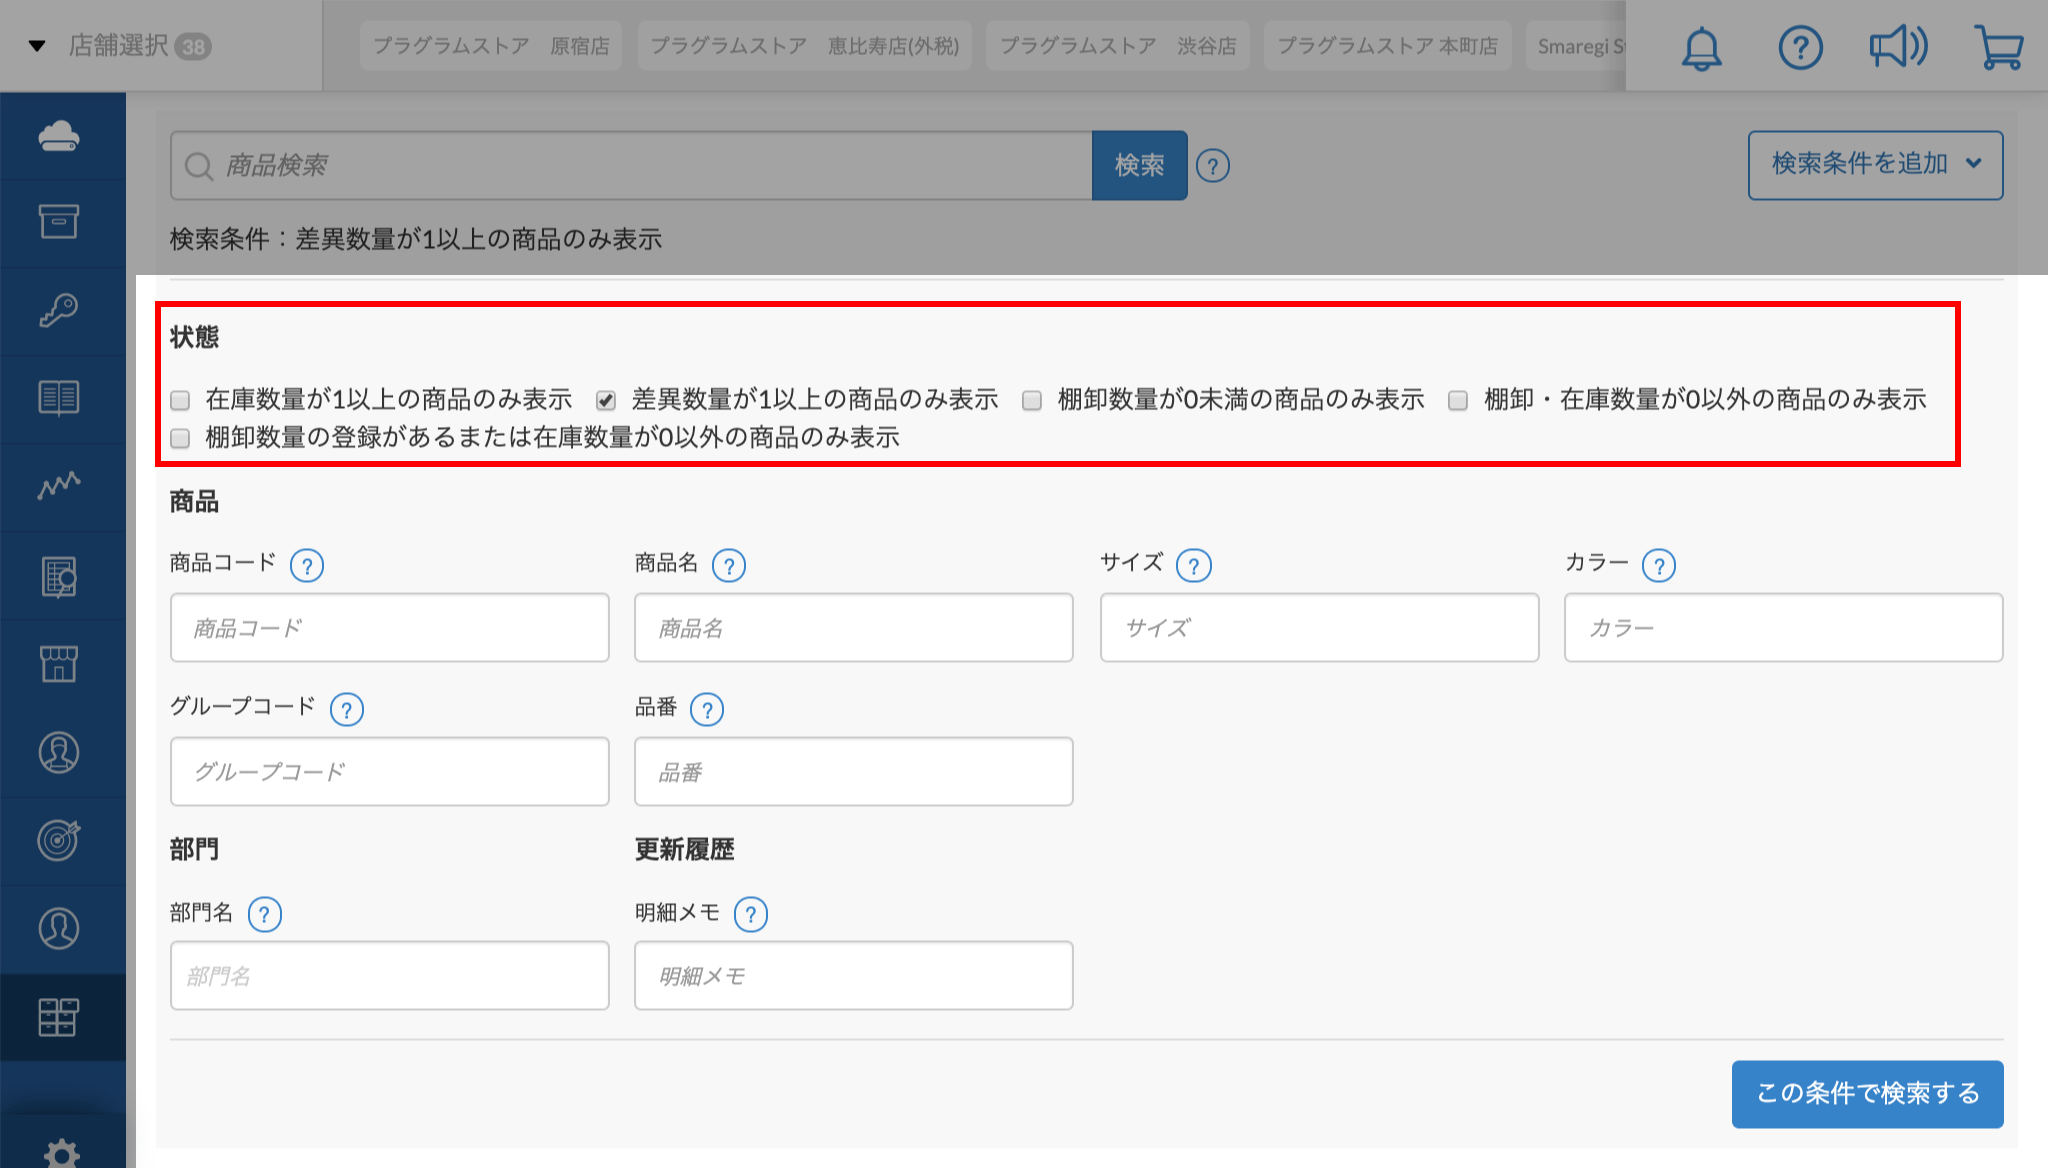
Task: Focus the グループコード input field
Action: [x=390, y=772]
